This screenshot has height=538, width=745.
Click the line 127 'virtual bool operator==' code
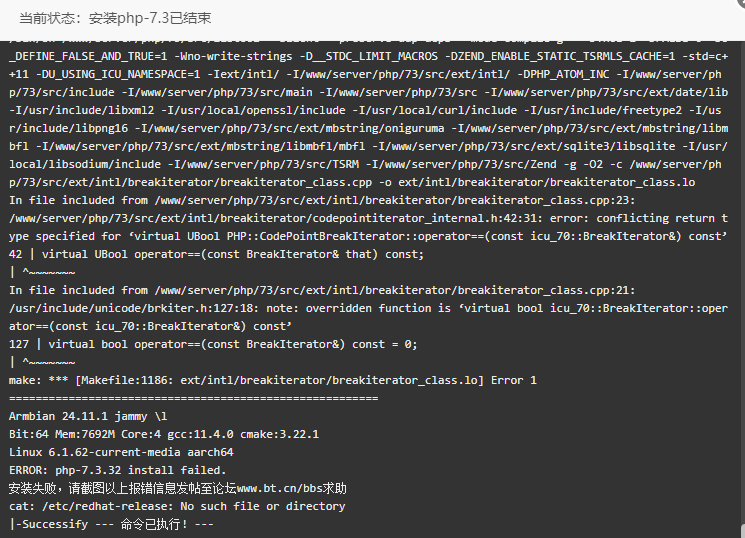click(213, 345)
